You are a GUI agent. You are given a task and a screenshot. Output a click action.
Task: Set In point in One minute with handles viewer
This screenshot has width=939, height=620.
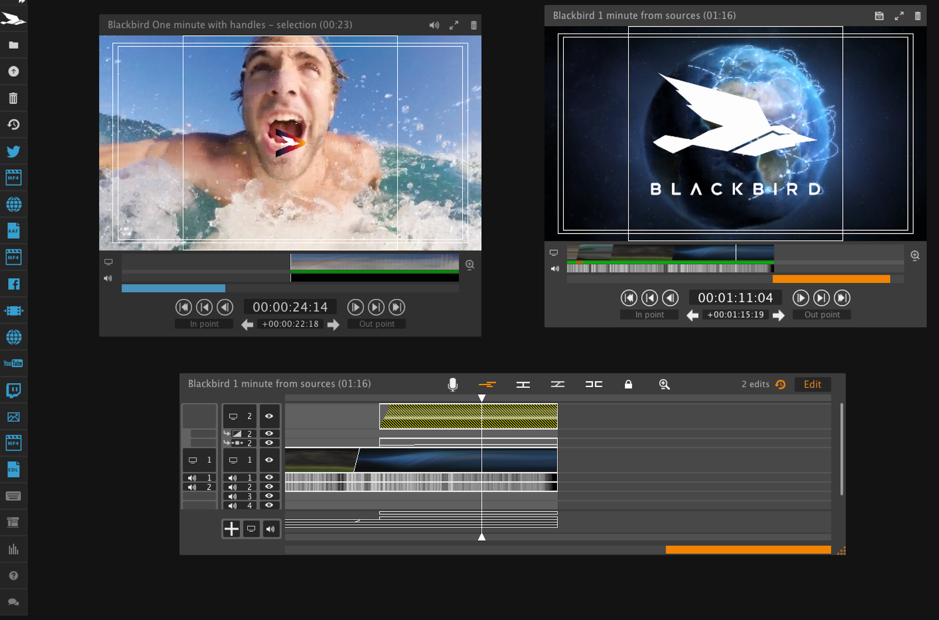204,324
